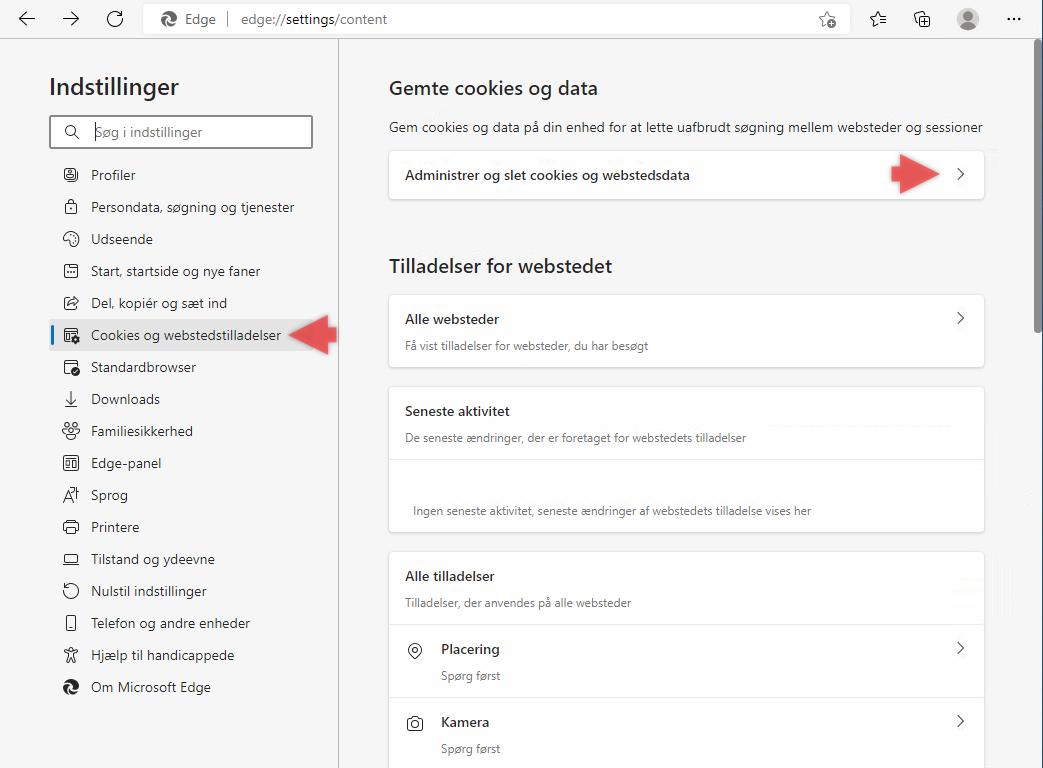This screenshot has height=768, width=1043.
Task: Click the Nulstil indstillinger reset icon
Action: 71,591
